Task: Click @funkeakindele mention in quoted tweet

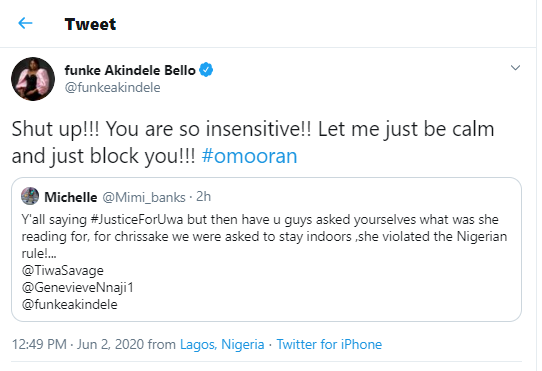Action: click(x=69, y=304)
